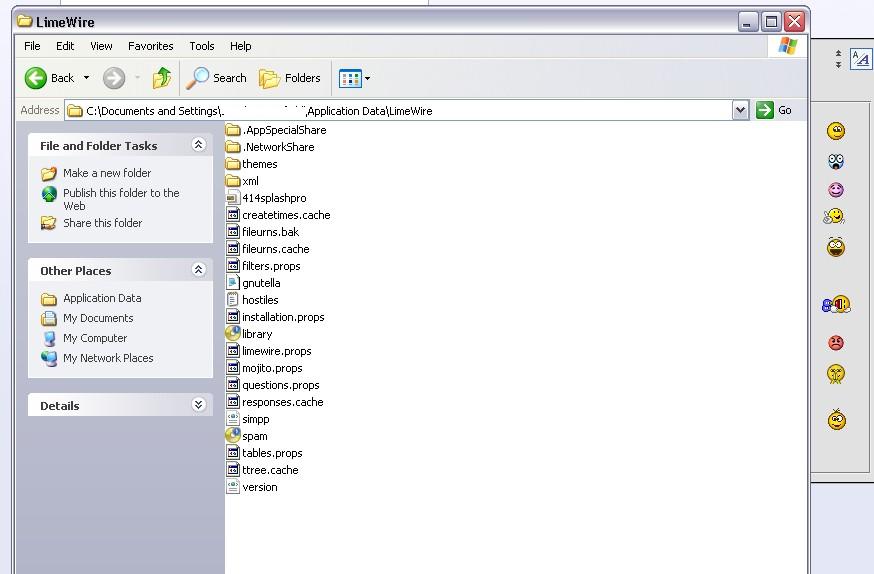Select the installation.props file icon
This screenshot has width=874, height=574.
[233, 317]
